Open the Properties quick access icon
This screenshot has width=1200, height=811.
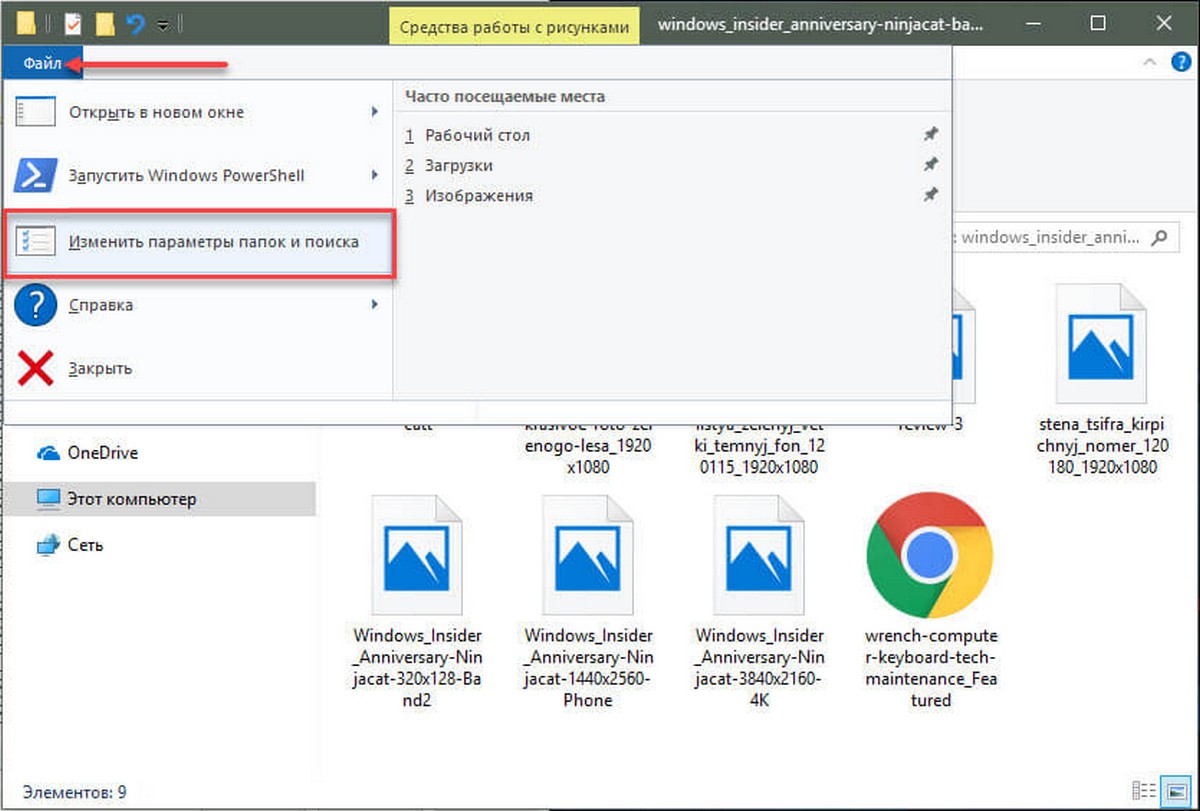[73, 23]
